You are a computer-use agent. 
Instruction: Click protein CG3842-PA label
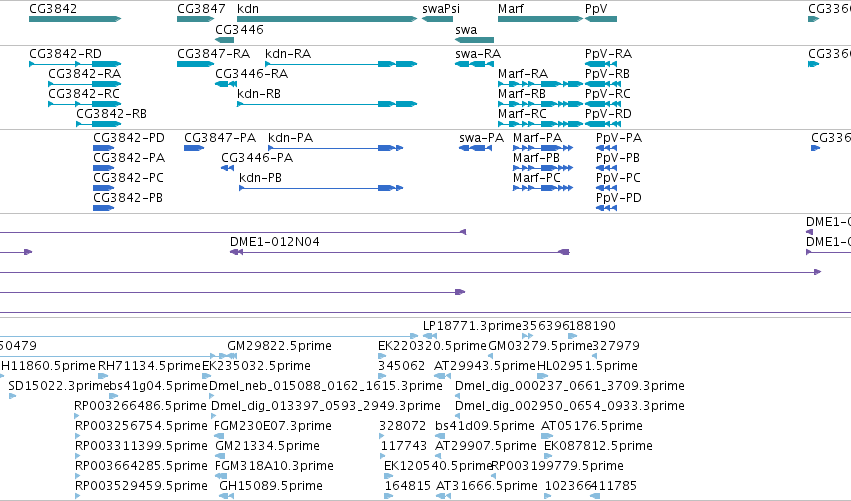coord(129,158)
